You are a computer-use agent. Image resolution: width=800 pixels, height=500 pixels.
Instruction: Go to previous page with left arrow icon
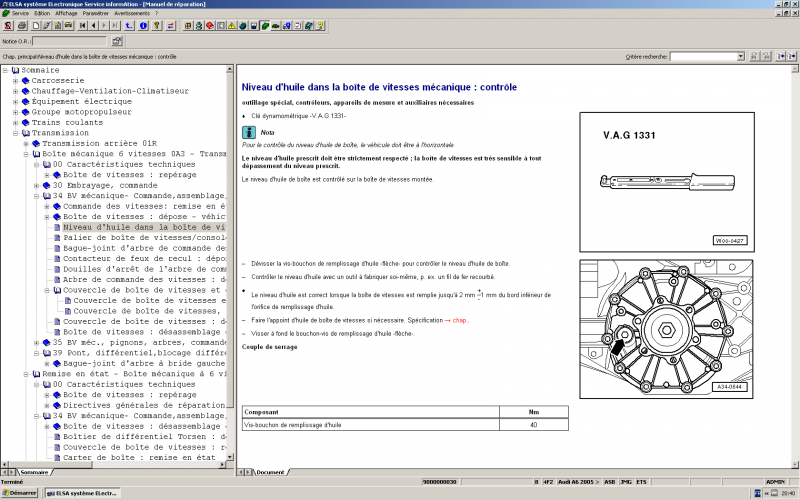tap(93, 25)
